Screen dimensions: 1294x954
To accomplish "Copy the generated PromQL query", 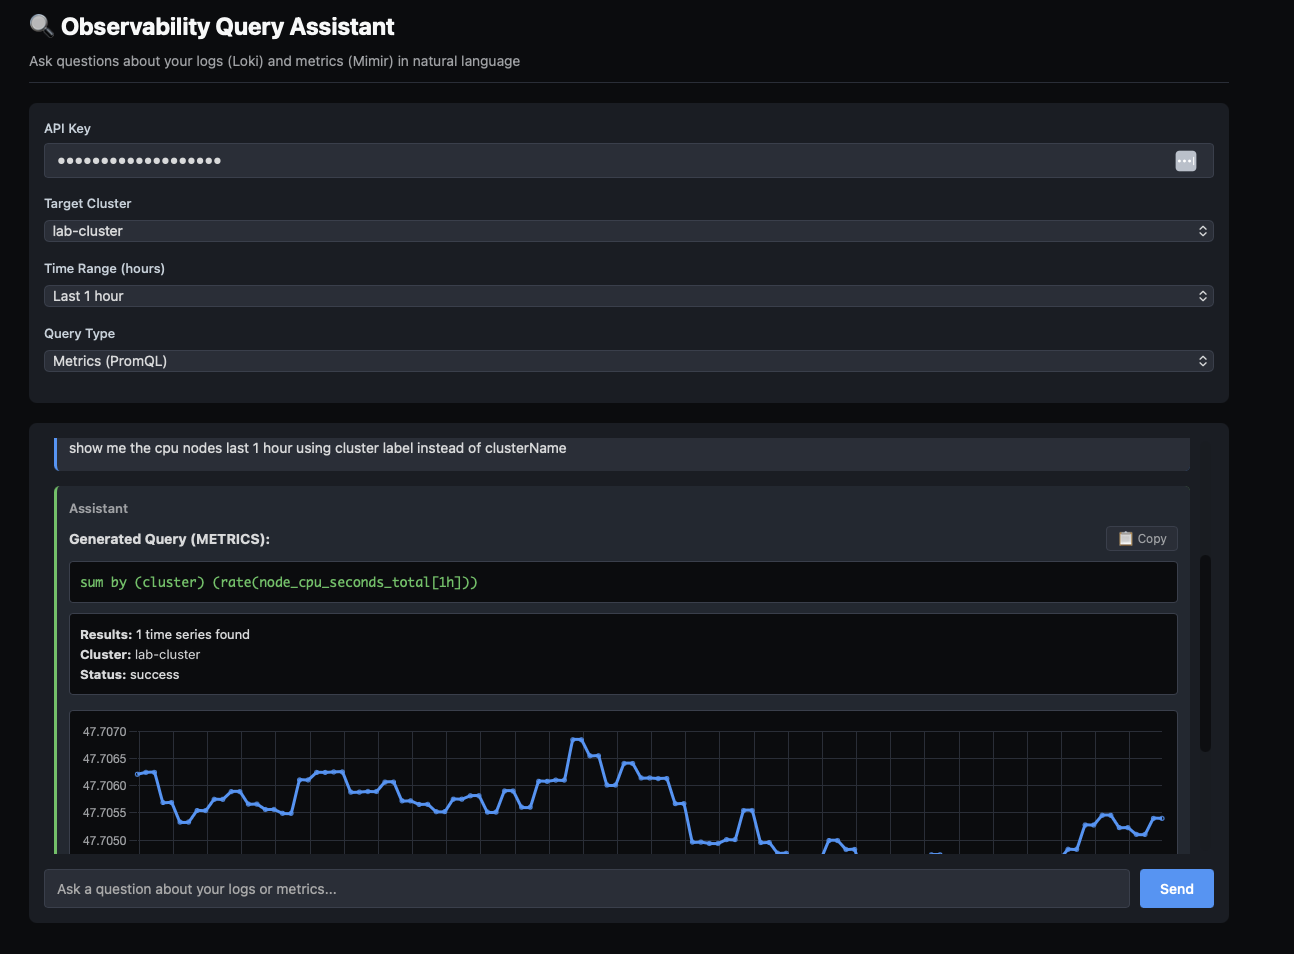I will [x=1142, y=538].
